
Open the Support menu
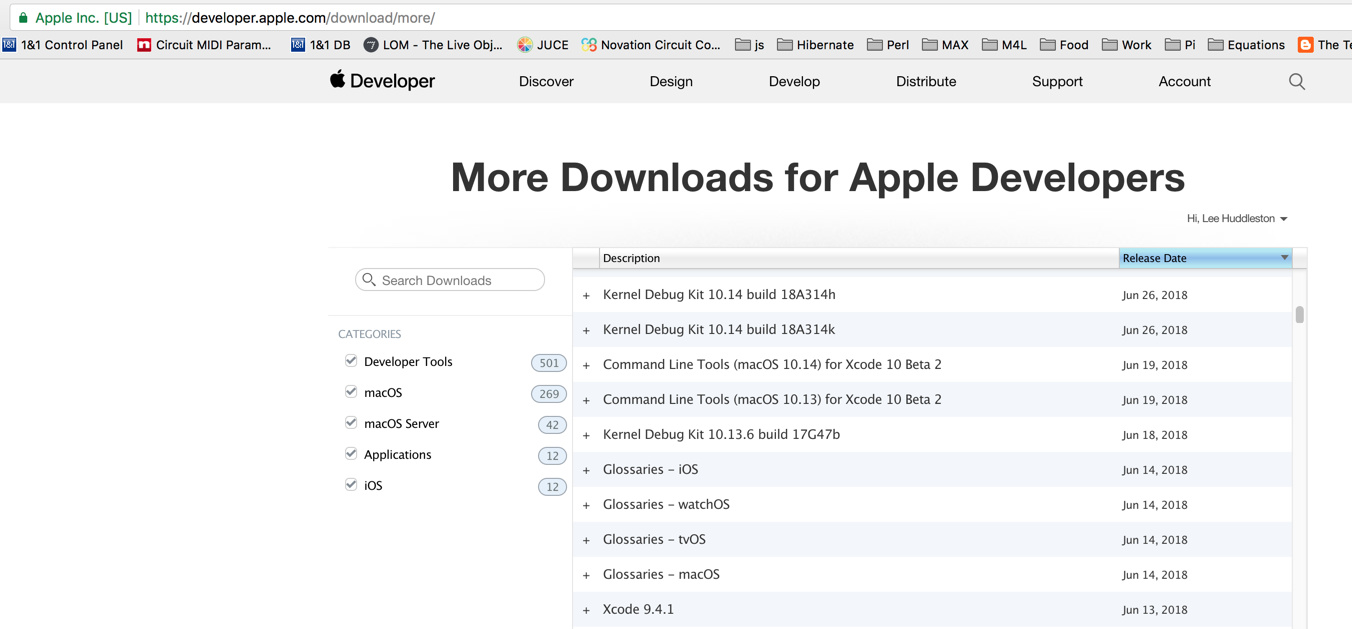1057,82
